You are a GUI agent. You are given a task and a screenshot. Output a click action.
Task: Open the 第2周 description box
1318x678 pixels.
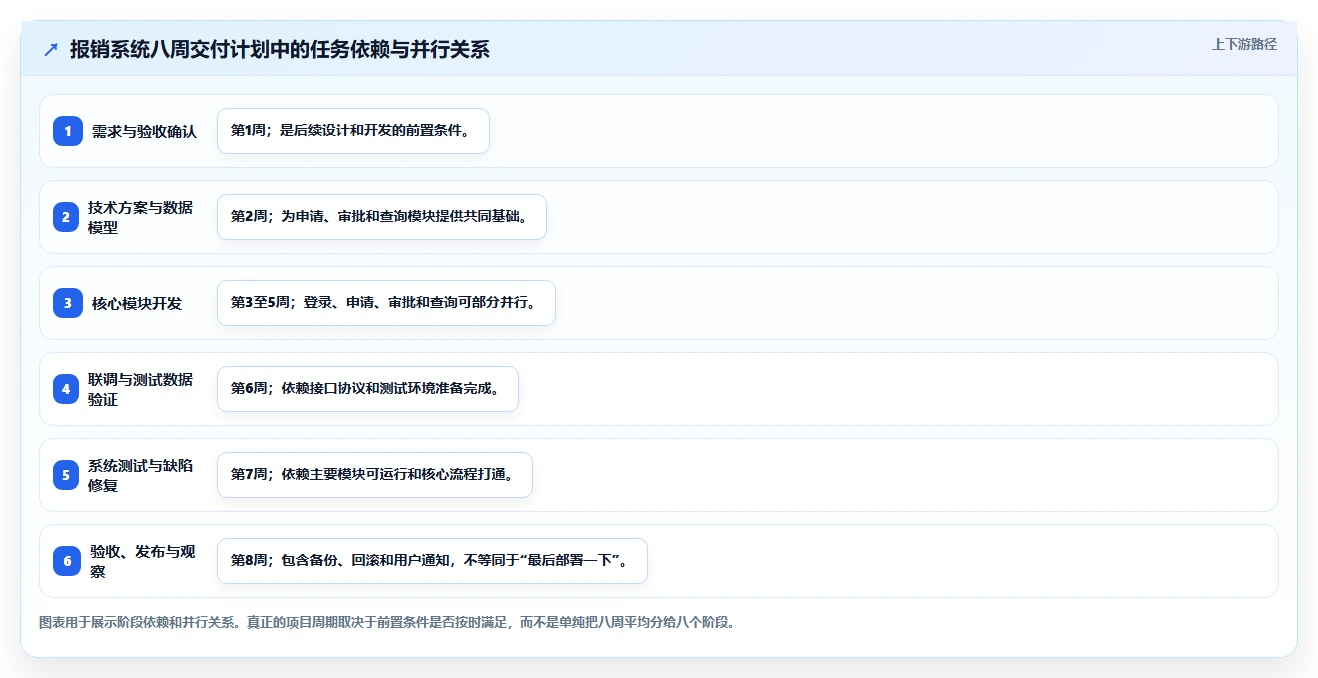tap(382, 217)
